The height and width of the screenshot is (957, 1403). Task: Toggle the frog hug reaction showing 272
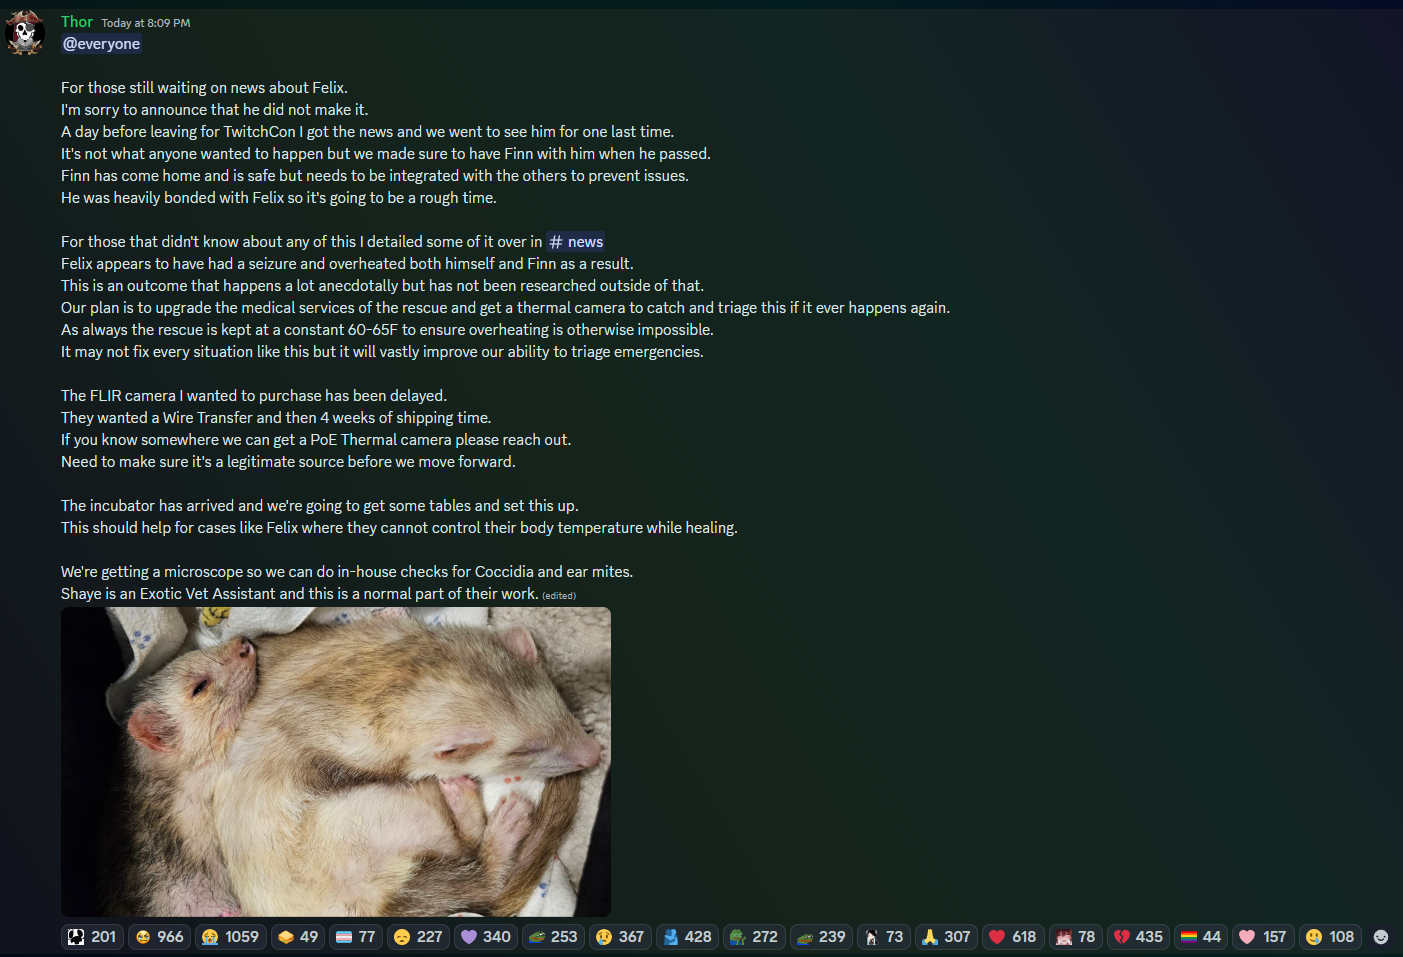click(x=754, y=937)
